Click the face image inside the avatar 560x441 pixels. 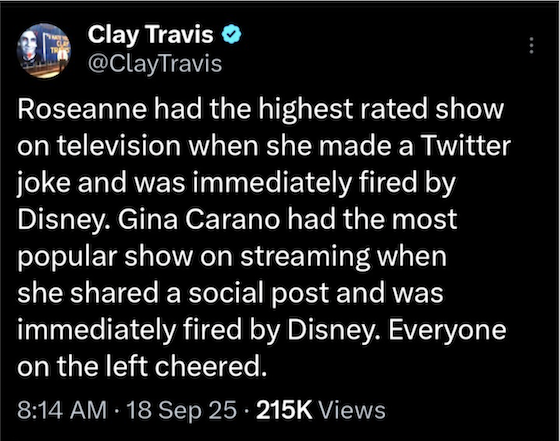[x=29, y=48]
